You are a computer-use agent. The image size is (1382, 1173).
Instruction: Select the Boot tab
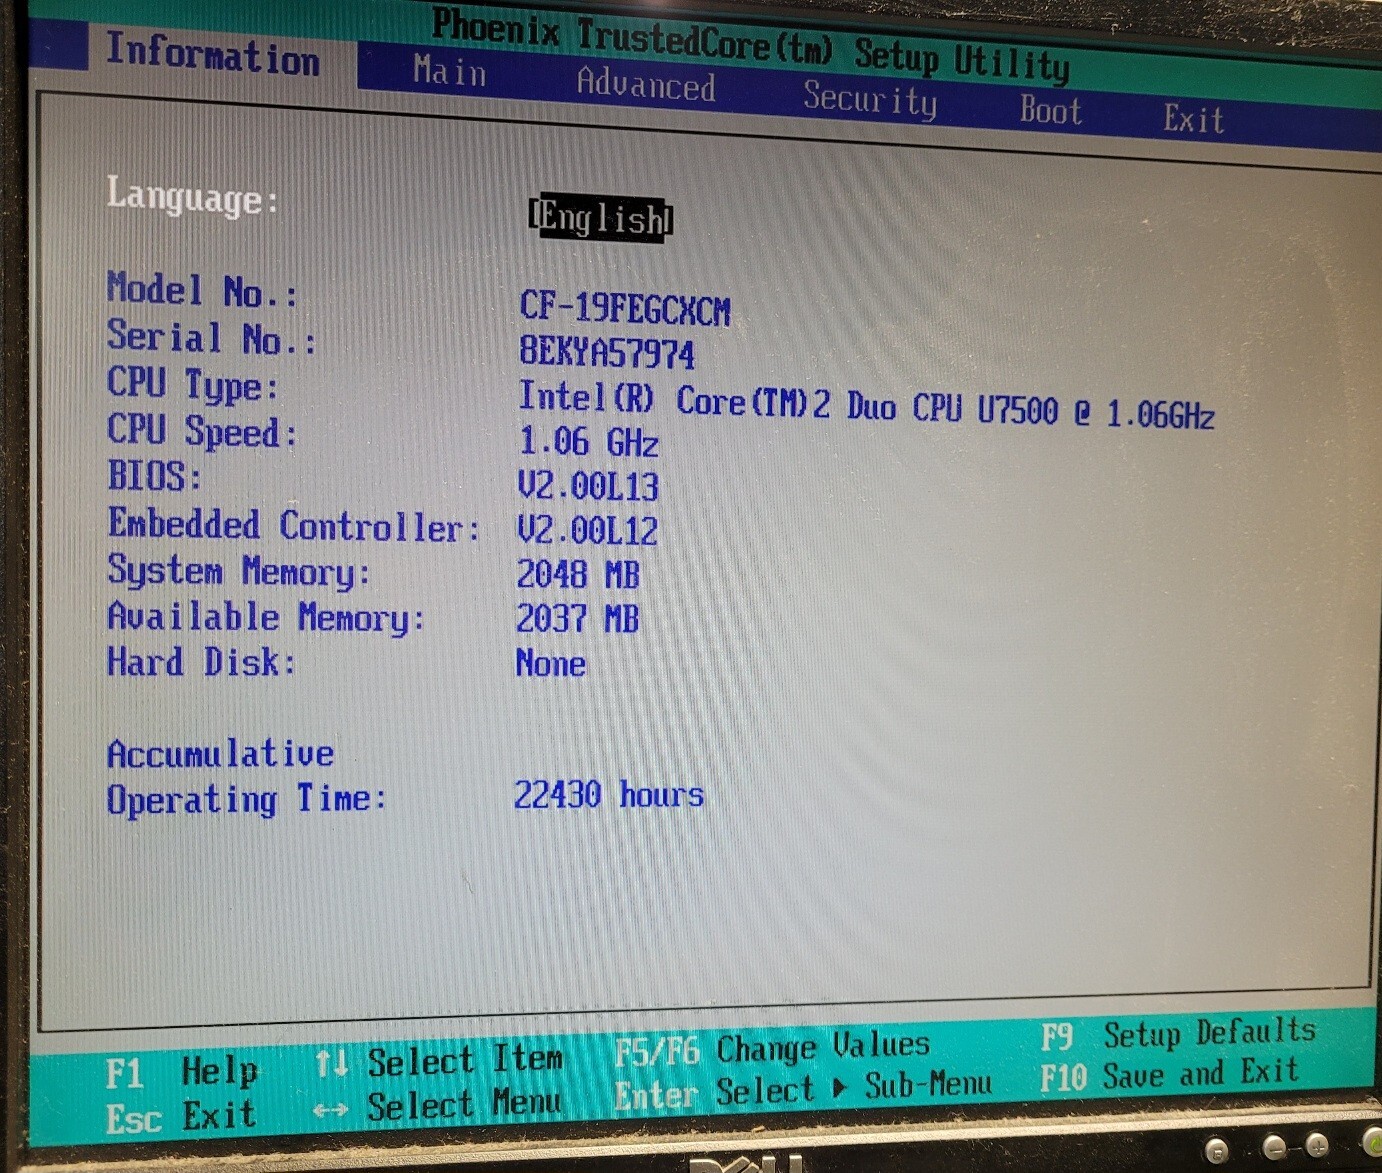click(x=1051, y=109)
